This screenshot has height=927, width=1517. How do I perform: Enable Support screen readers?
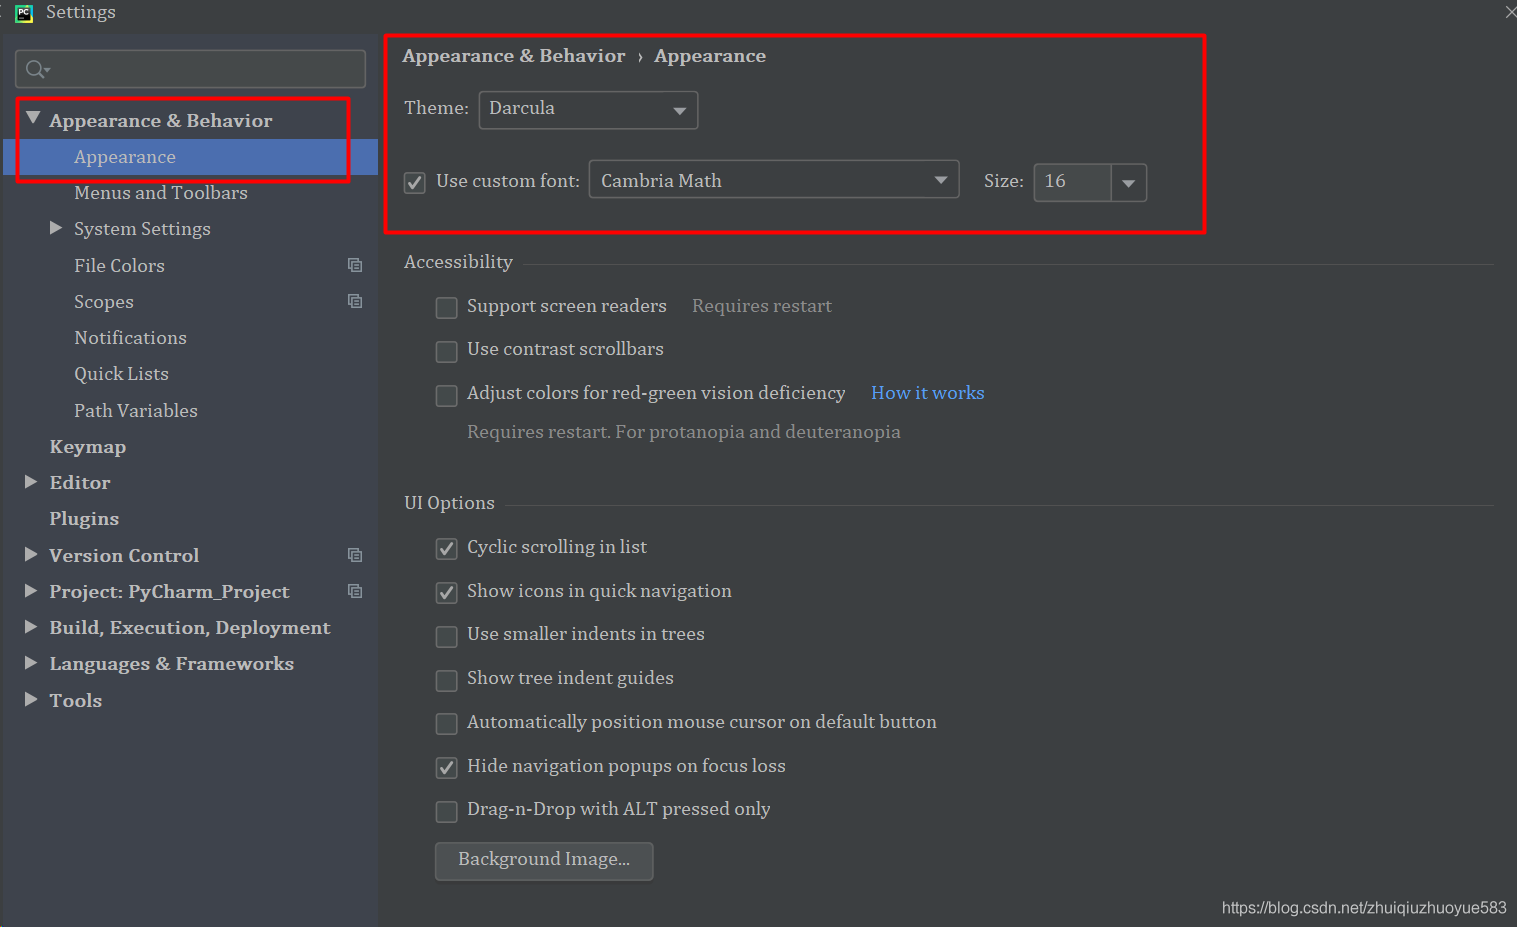tap(446, 307)
